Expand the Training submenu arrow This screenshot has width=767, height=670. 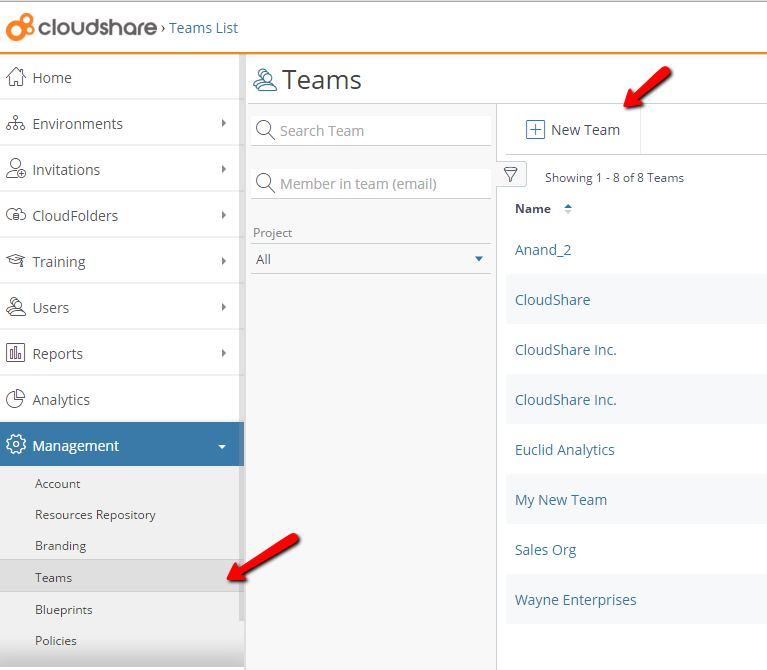click(224, 261)
